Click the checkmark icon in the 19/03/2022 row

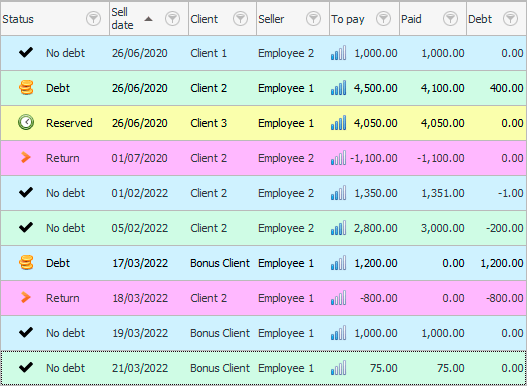pyautogui.click(x=26, y=333)
